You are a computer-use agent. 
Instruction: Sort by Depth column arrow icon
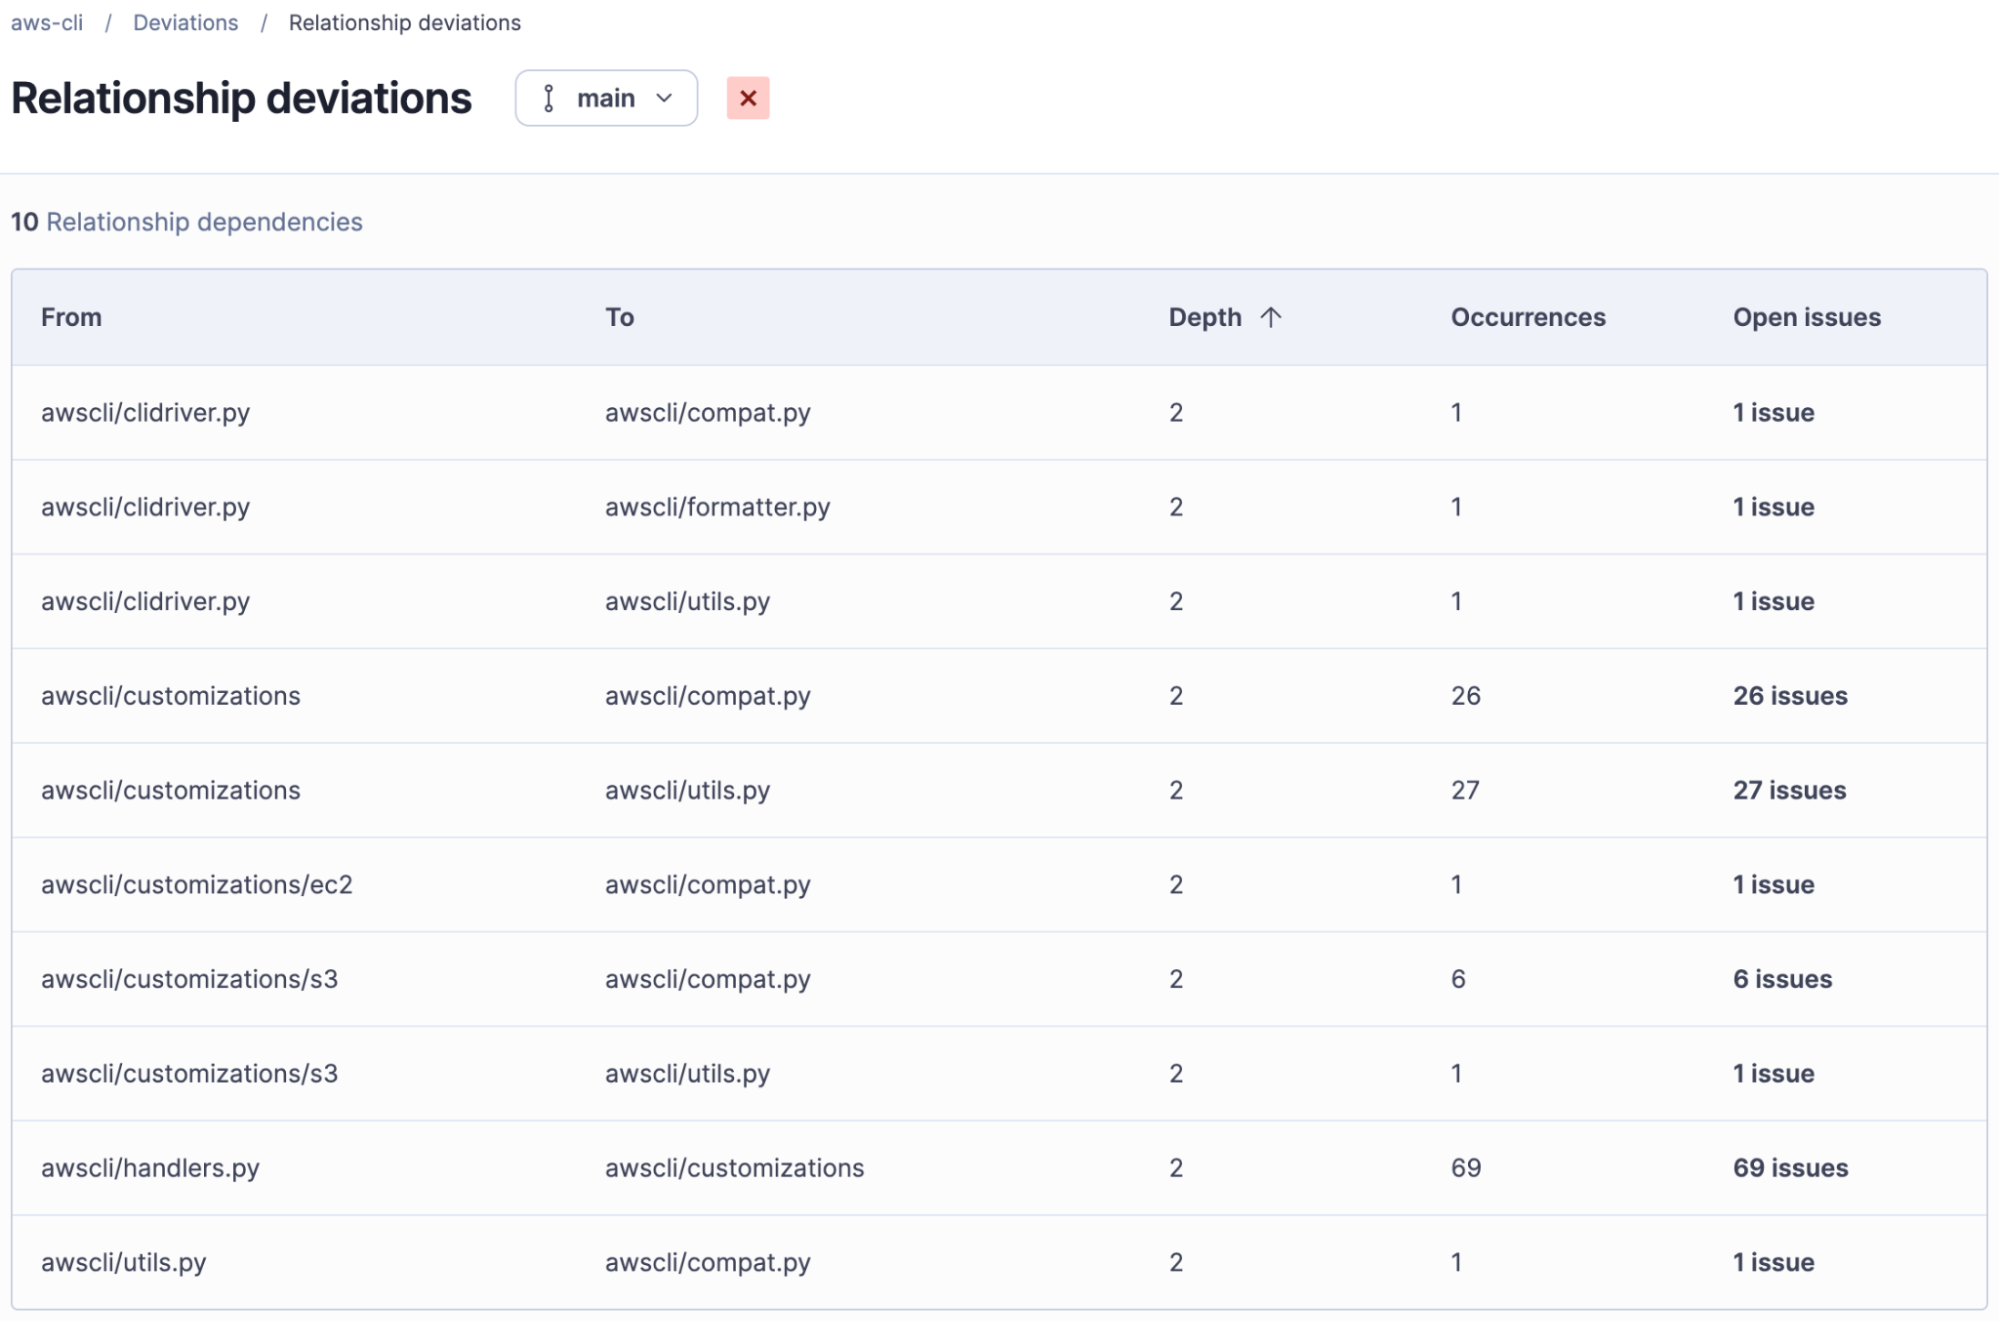tap(1271, 317)
